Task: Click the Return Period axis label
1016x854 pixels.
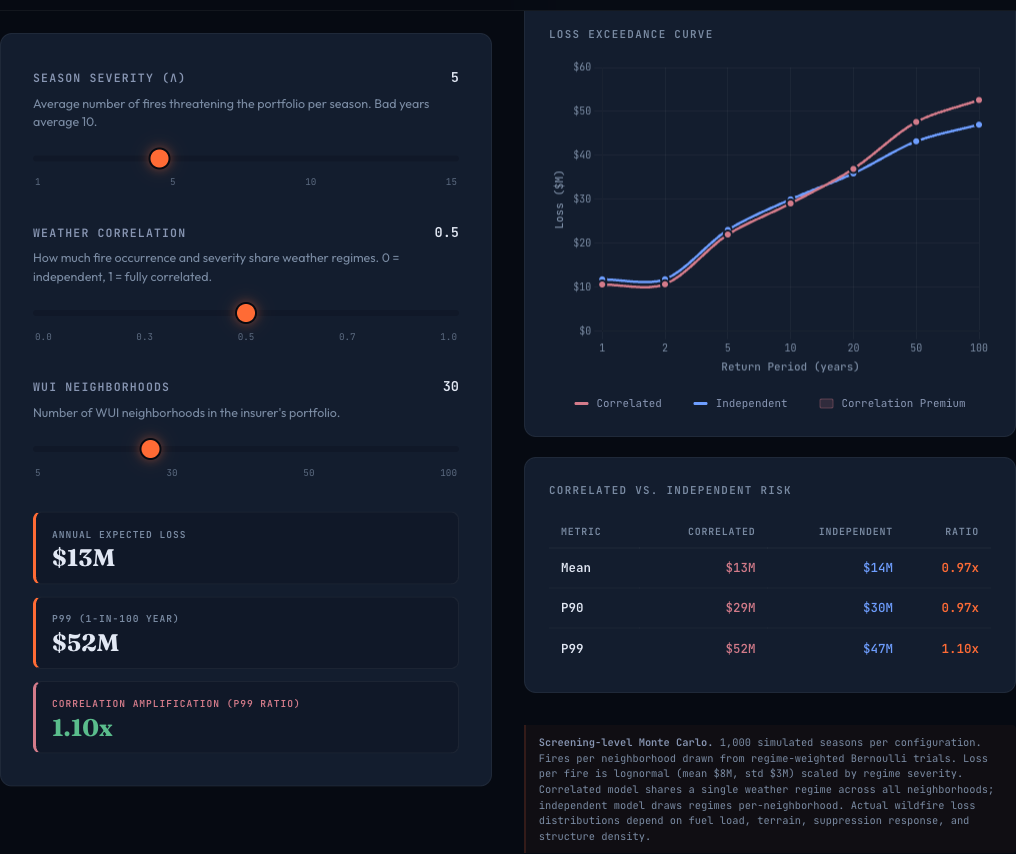Action: pos(789,366)
